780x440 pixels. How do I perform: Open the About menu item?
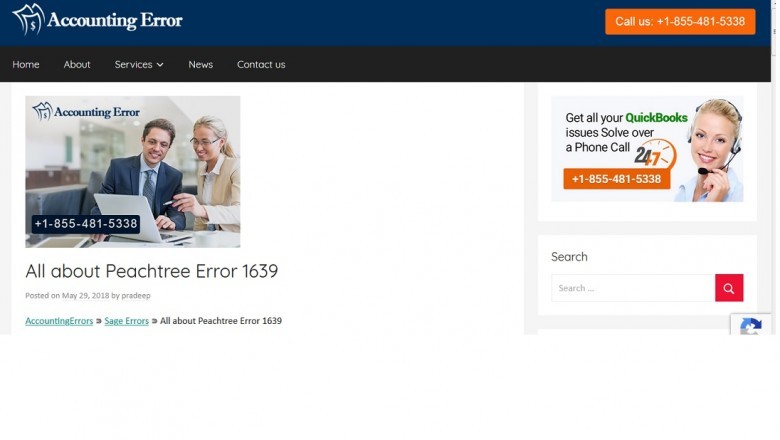pos(77,65)
